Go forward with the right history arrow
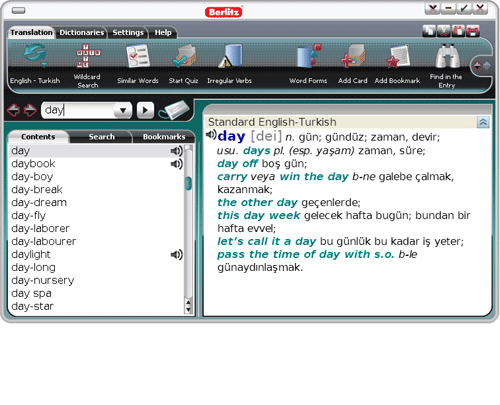This screenshot has height=405, width=500. tap(30, 110)
